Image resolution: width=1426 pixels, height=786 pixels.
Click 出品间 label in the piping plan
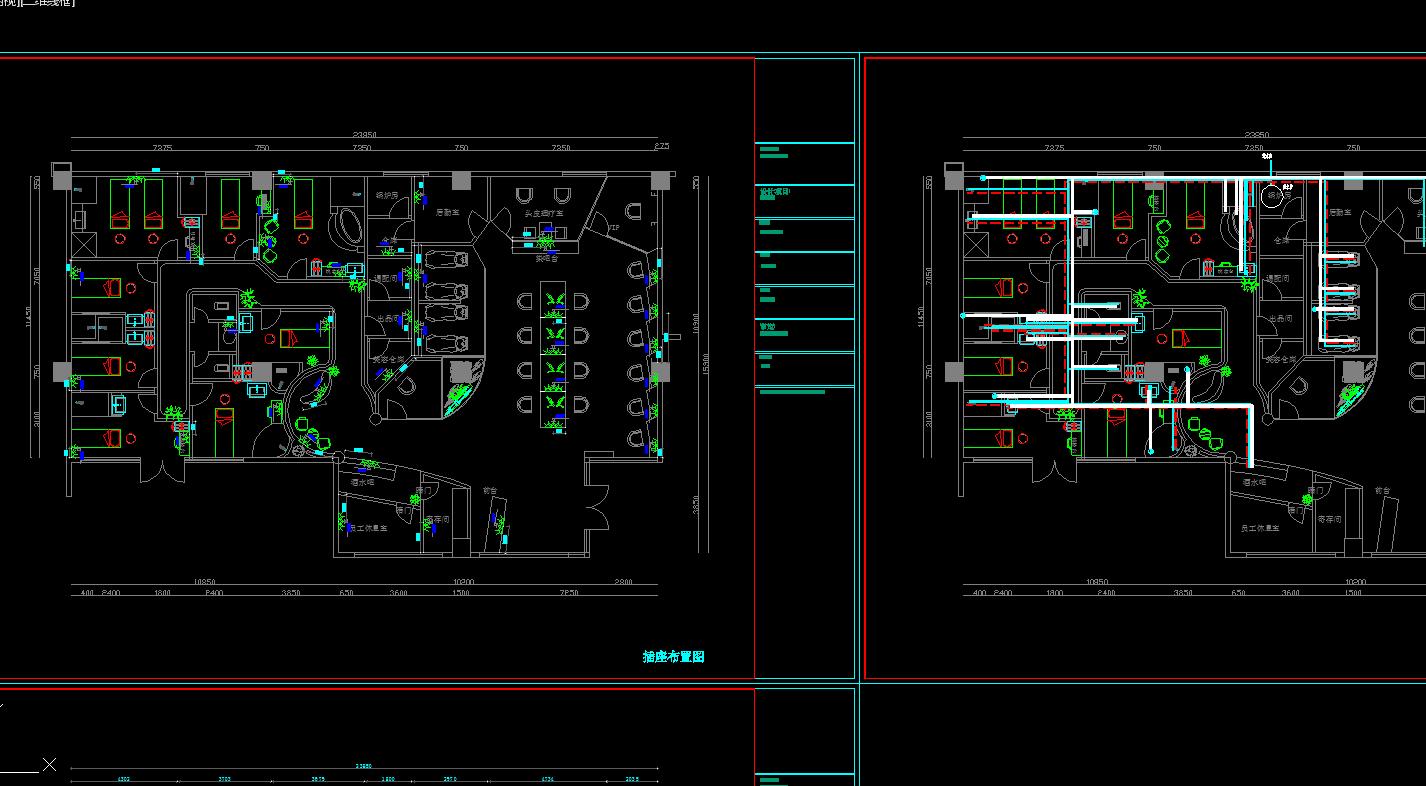coord(1280,318)
